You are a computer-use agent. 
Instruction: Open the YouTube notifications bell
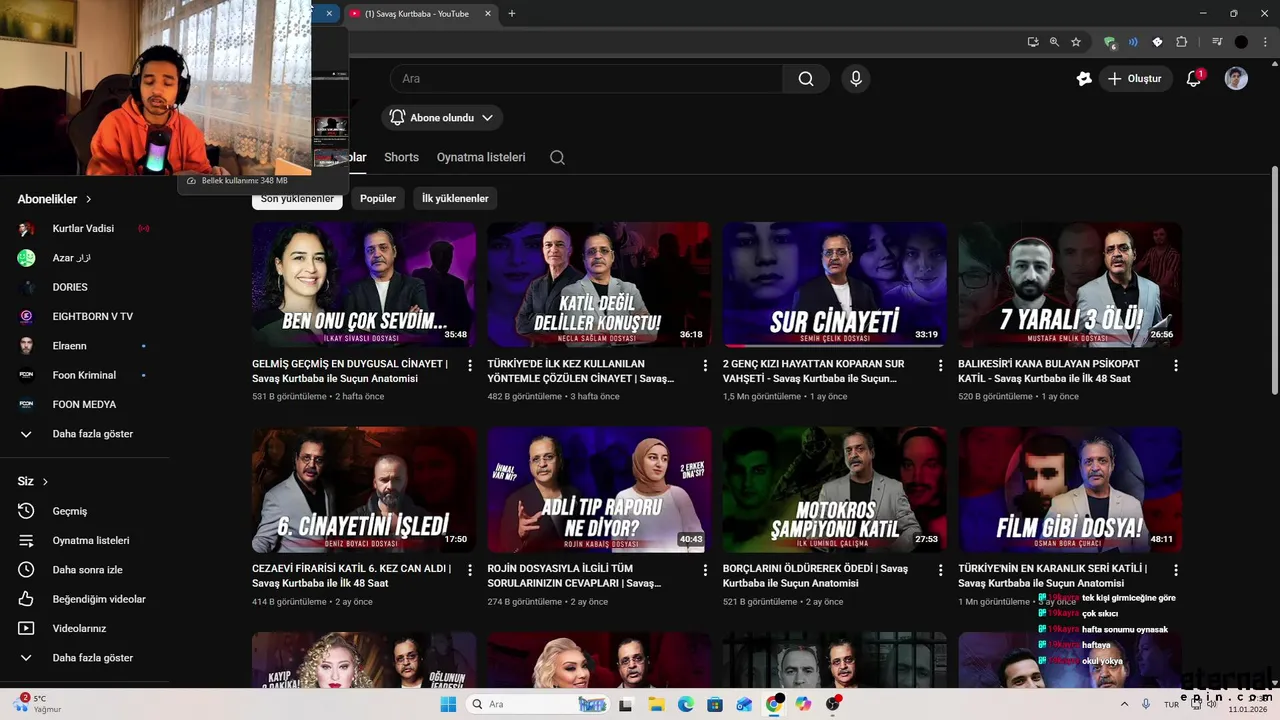(1193, 79)
